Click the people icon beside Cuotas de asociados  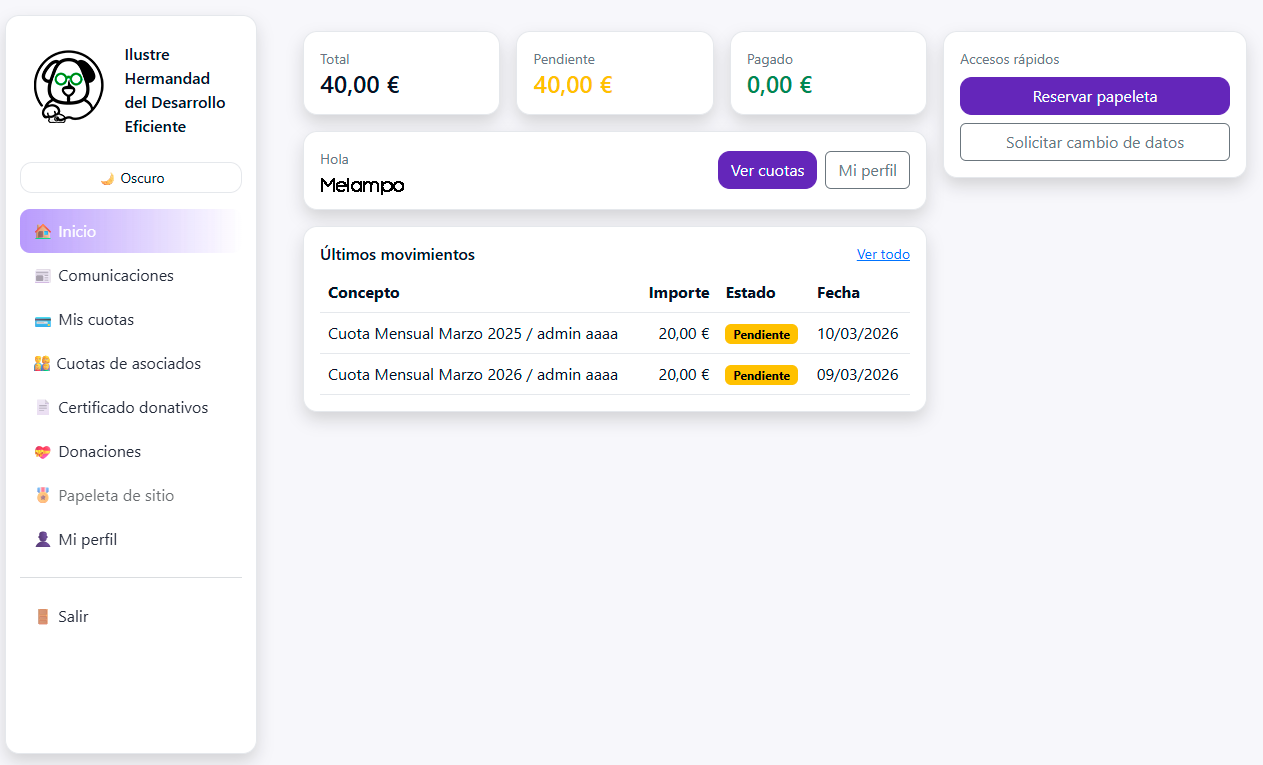(x=42, y=364)
